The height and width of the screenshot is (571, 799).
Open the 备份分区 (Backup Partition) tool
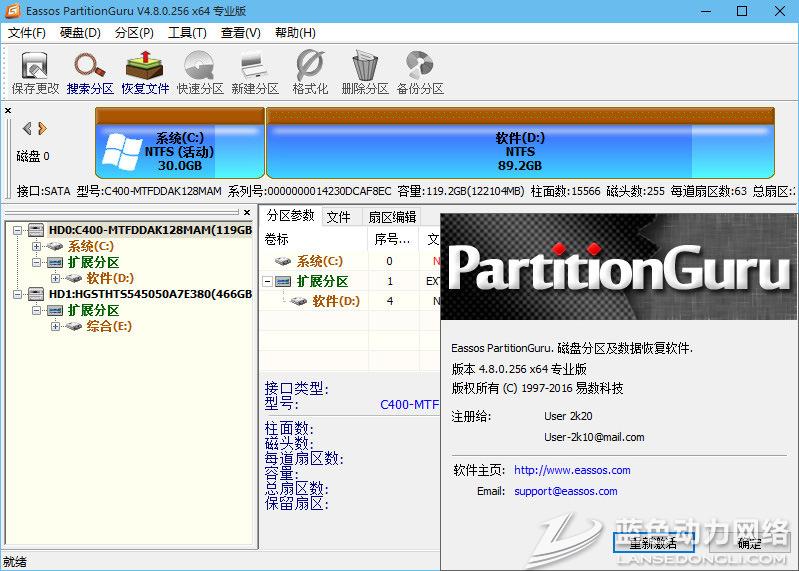point(419,73)
